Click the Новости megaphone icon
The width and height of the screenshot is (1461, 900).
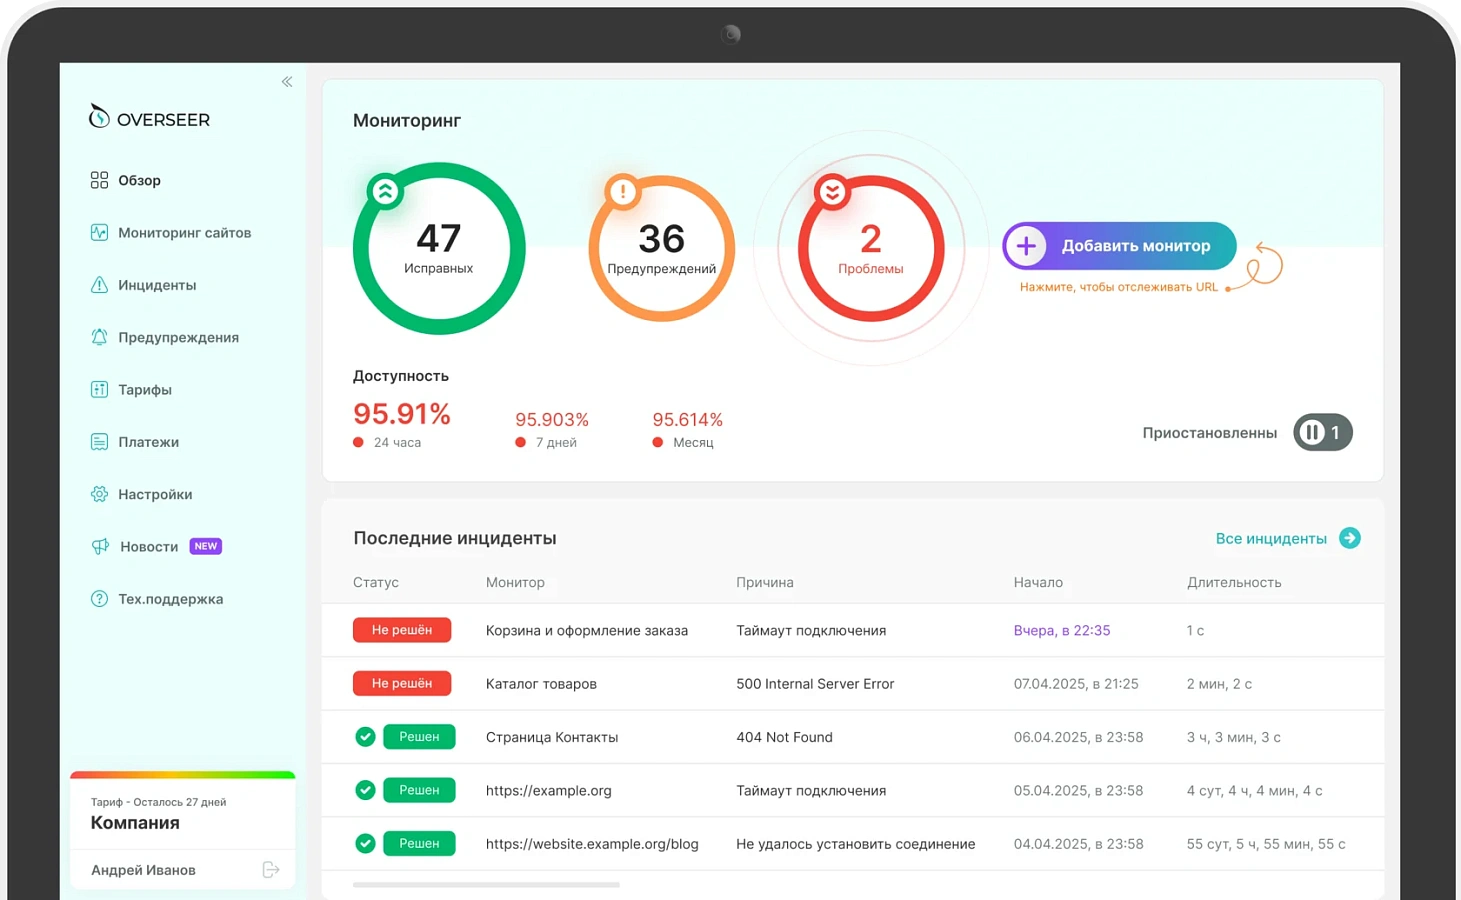click(x=100, y=546)
